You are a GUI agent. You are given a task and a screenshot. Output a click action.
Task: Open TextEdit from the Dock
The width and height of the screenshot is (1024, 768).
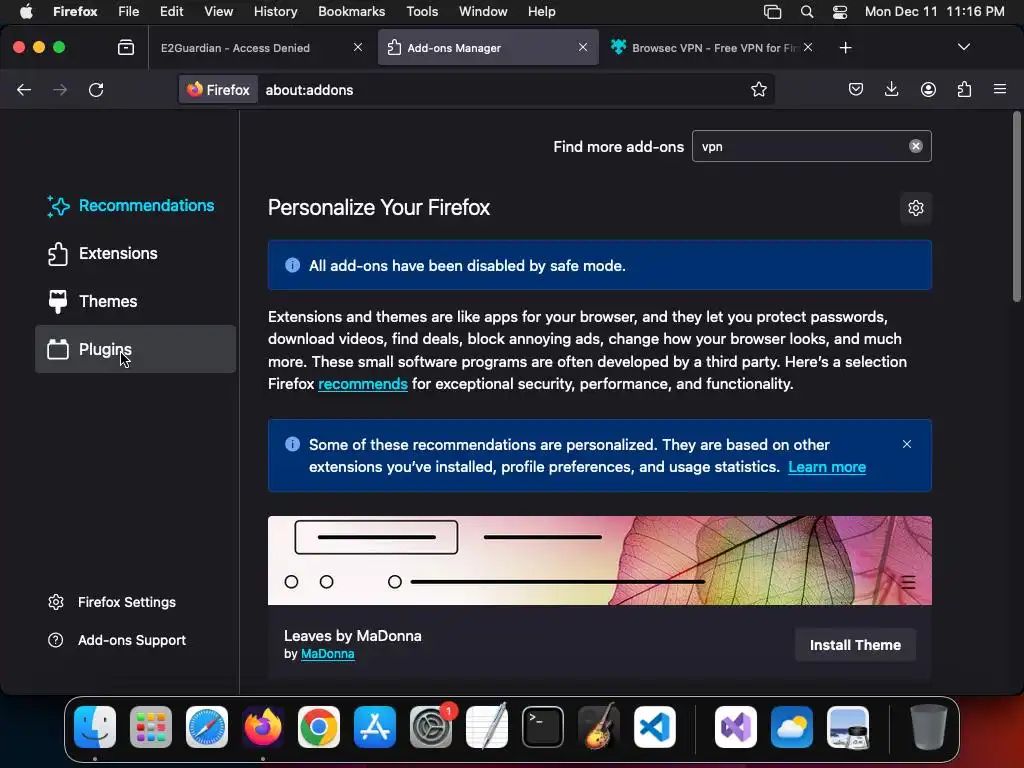tap(487, 727)
